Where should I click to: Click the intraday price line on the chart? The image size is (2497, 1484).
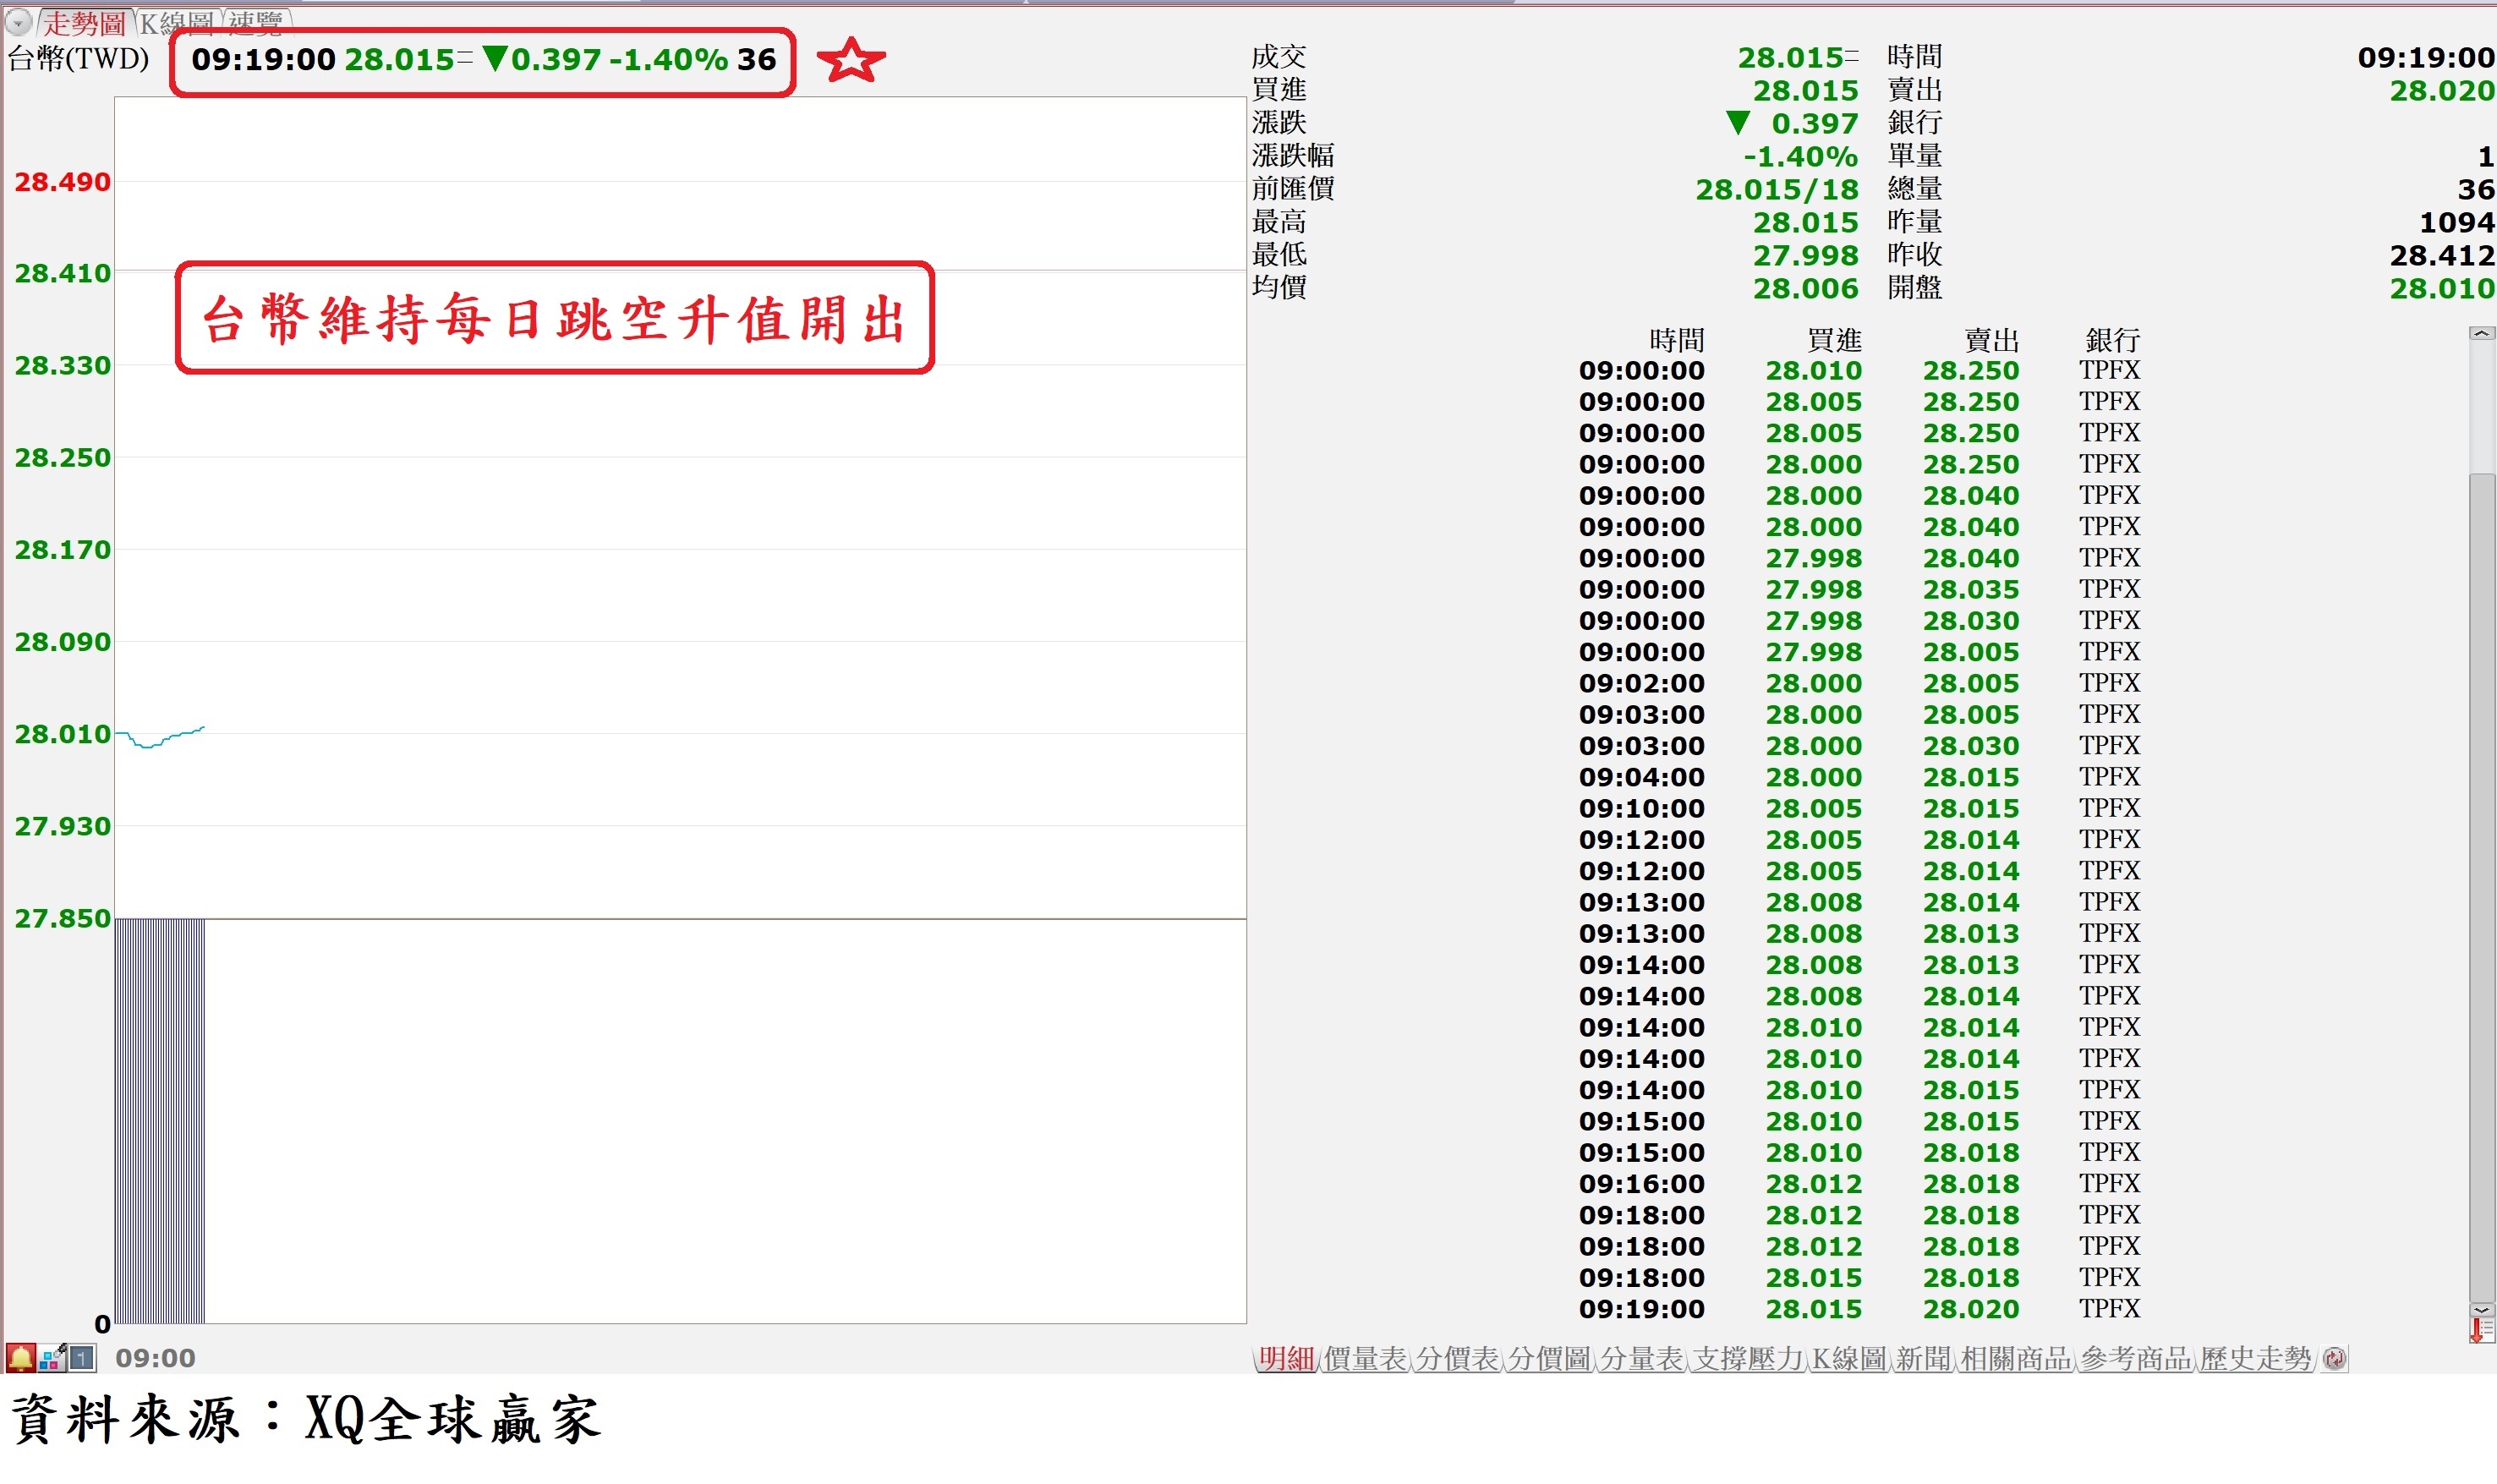coord(160,738)
